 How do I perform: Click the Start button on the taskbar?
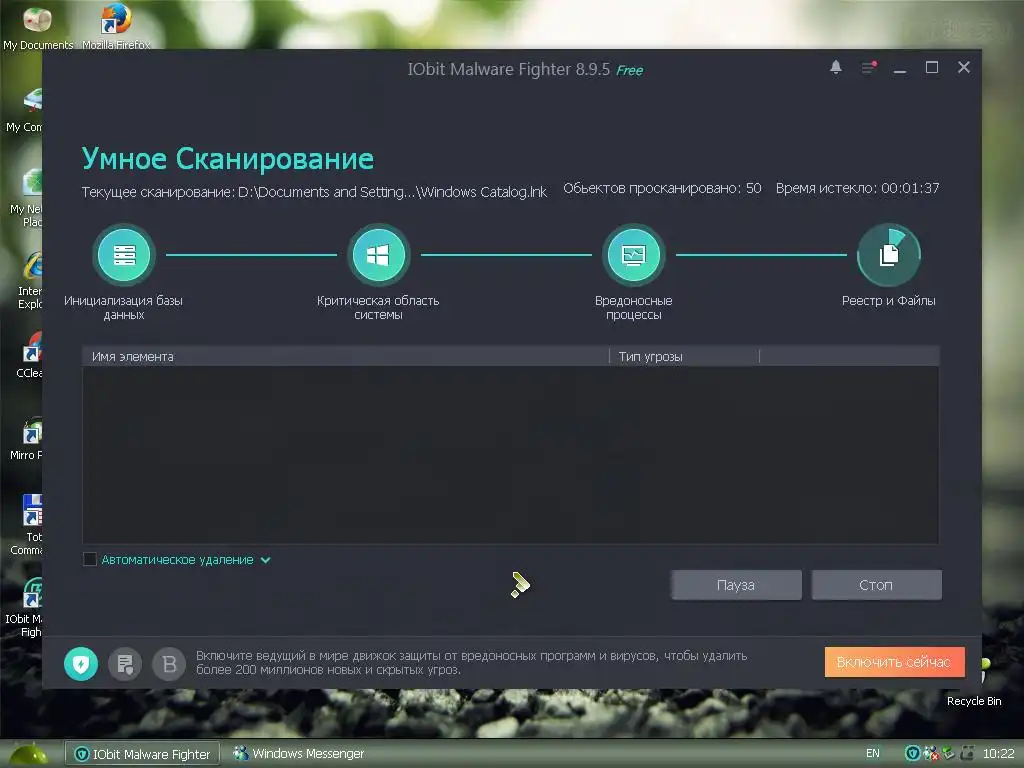(29, 754)
